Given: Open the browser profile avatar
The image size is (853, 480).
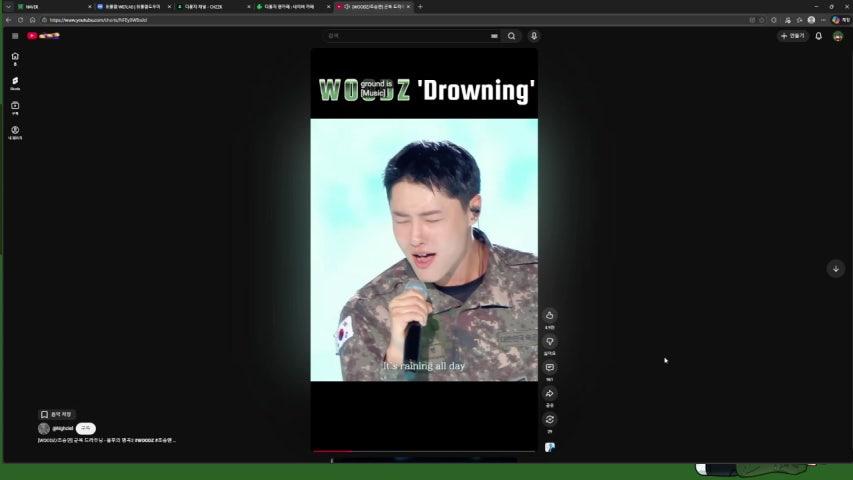Looking at the screenshot, I should 811,20.
